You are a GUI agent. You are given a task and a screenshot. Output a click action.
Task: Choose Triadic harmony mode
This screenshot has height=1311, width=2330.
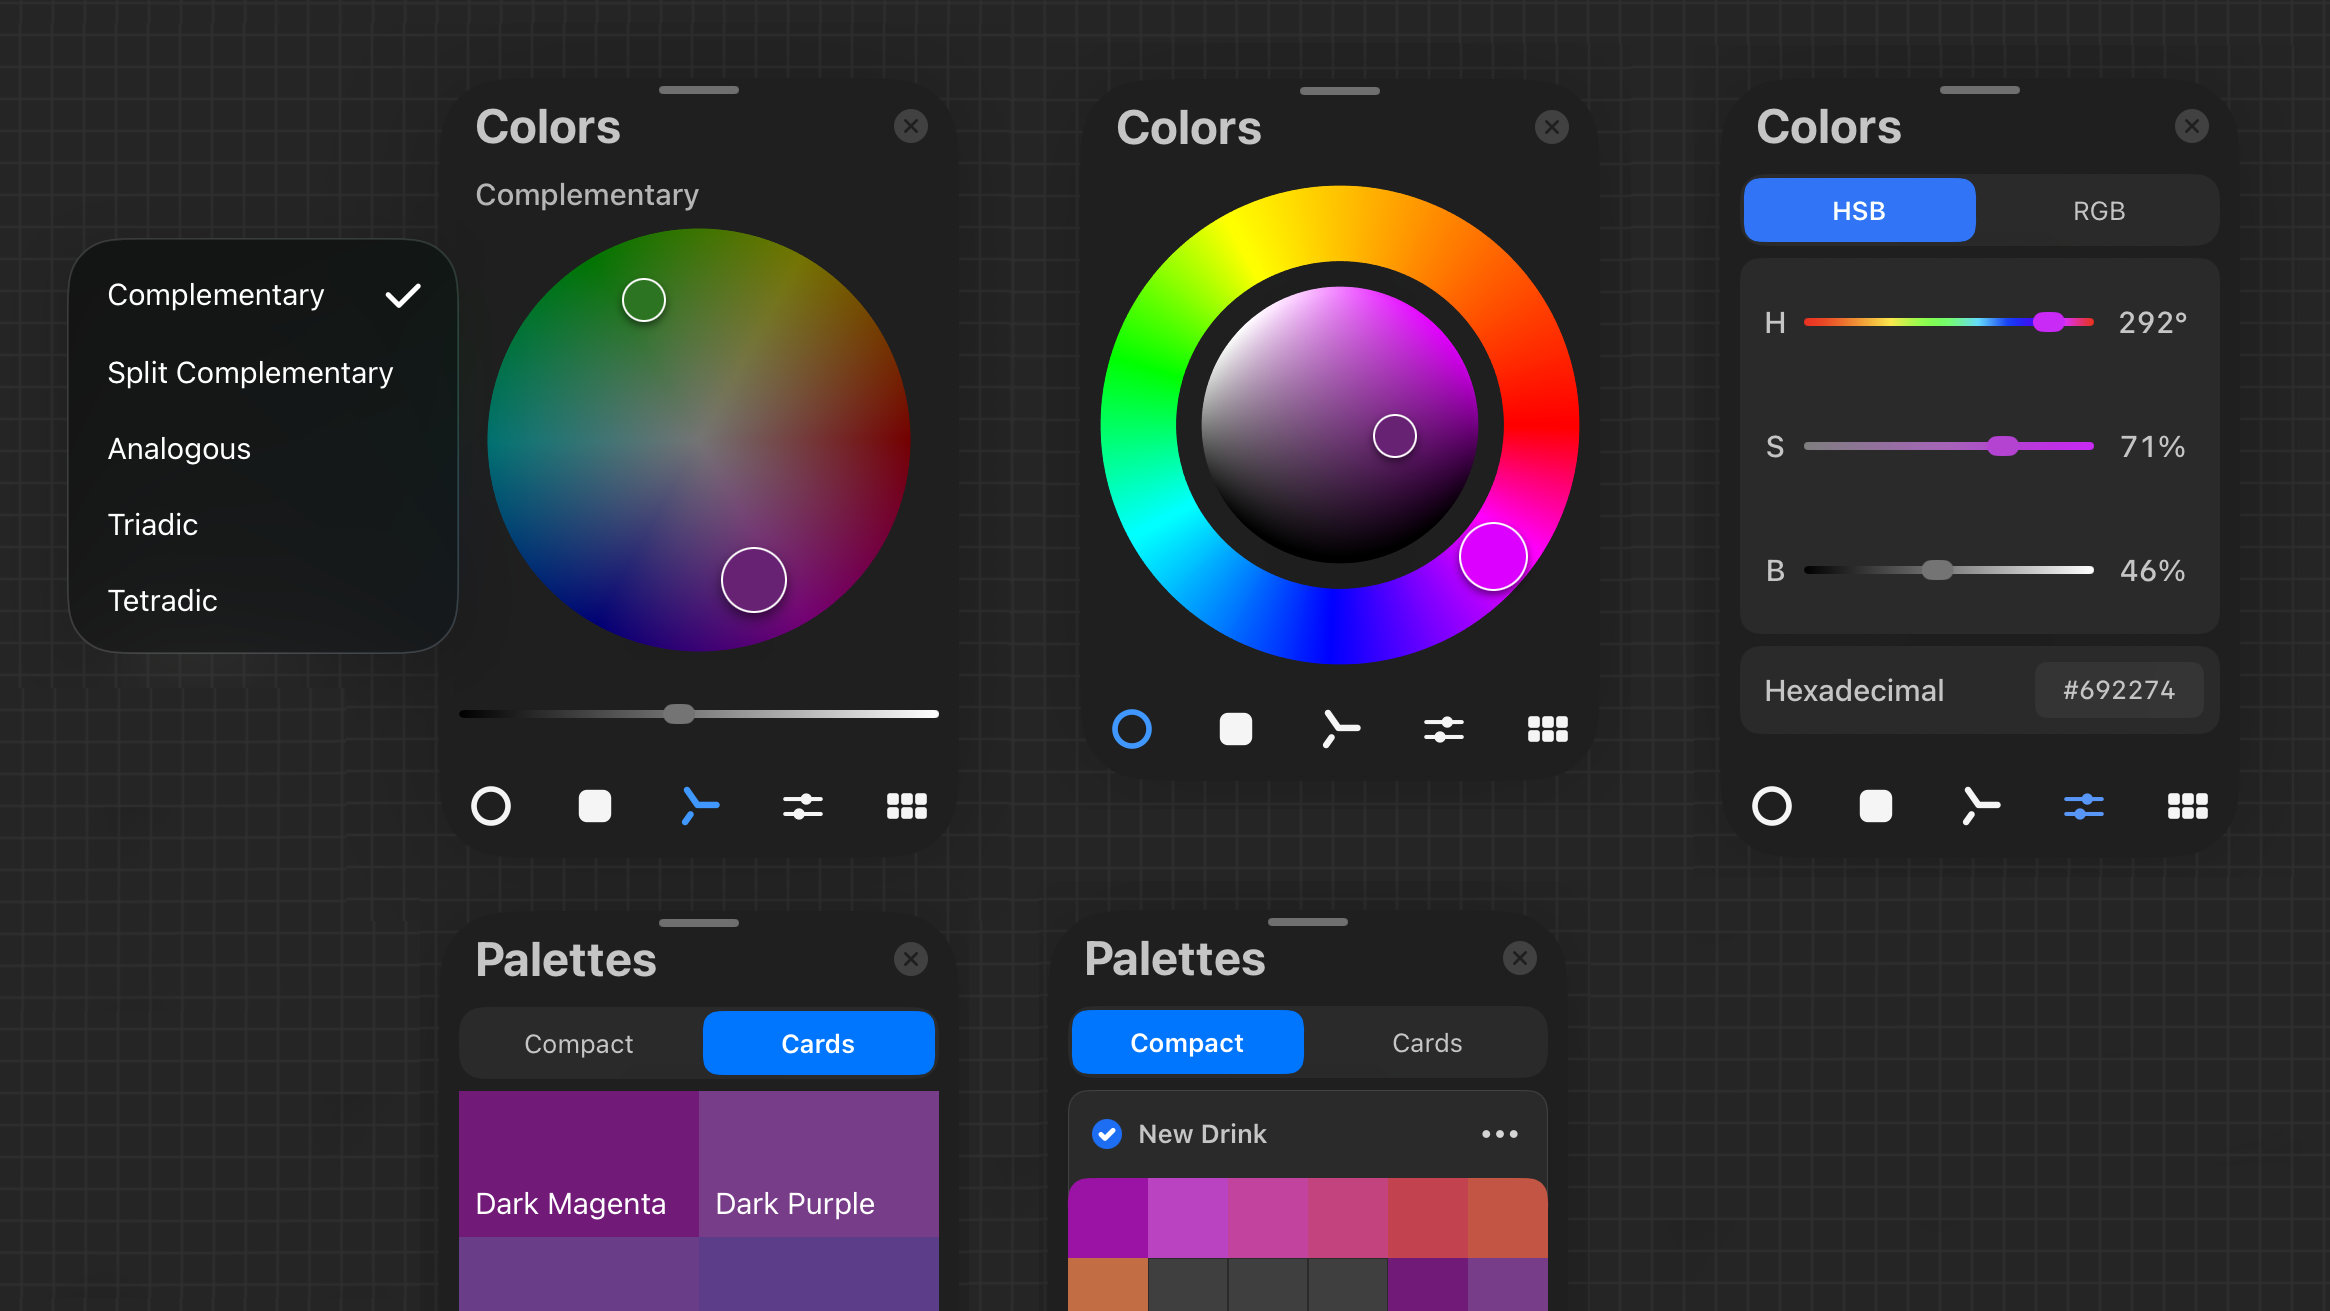[263, 524]
